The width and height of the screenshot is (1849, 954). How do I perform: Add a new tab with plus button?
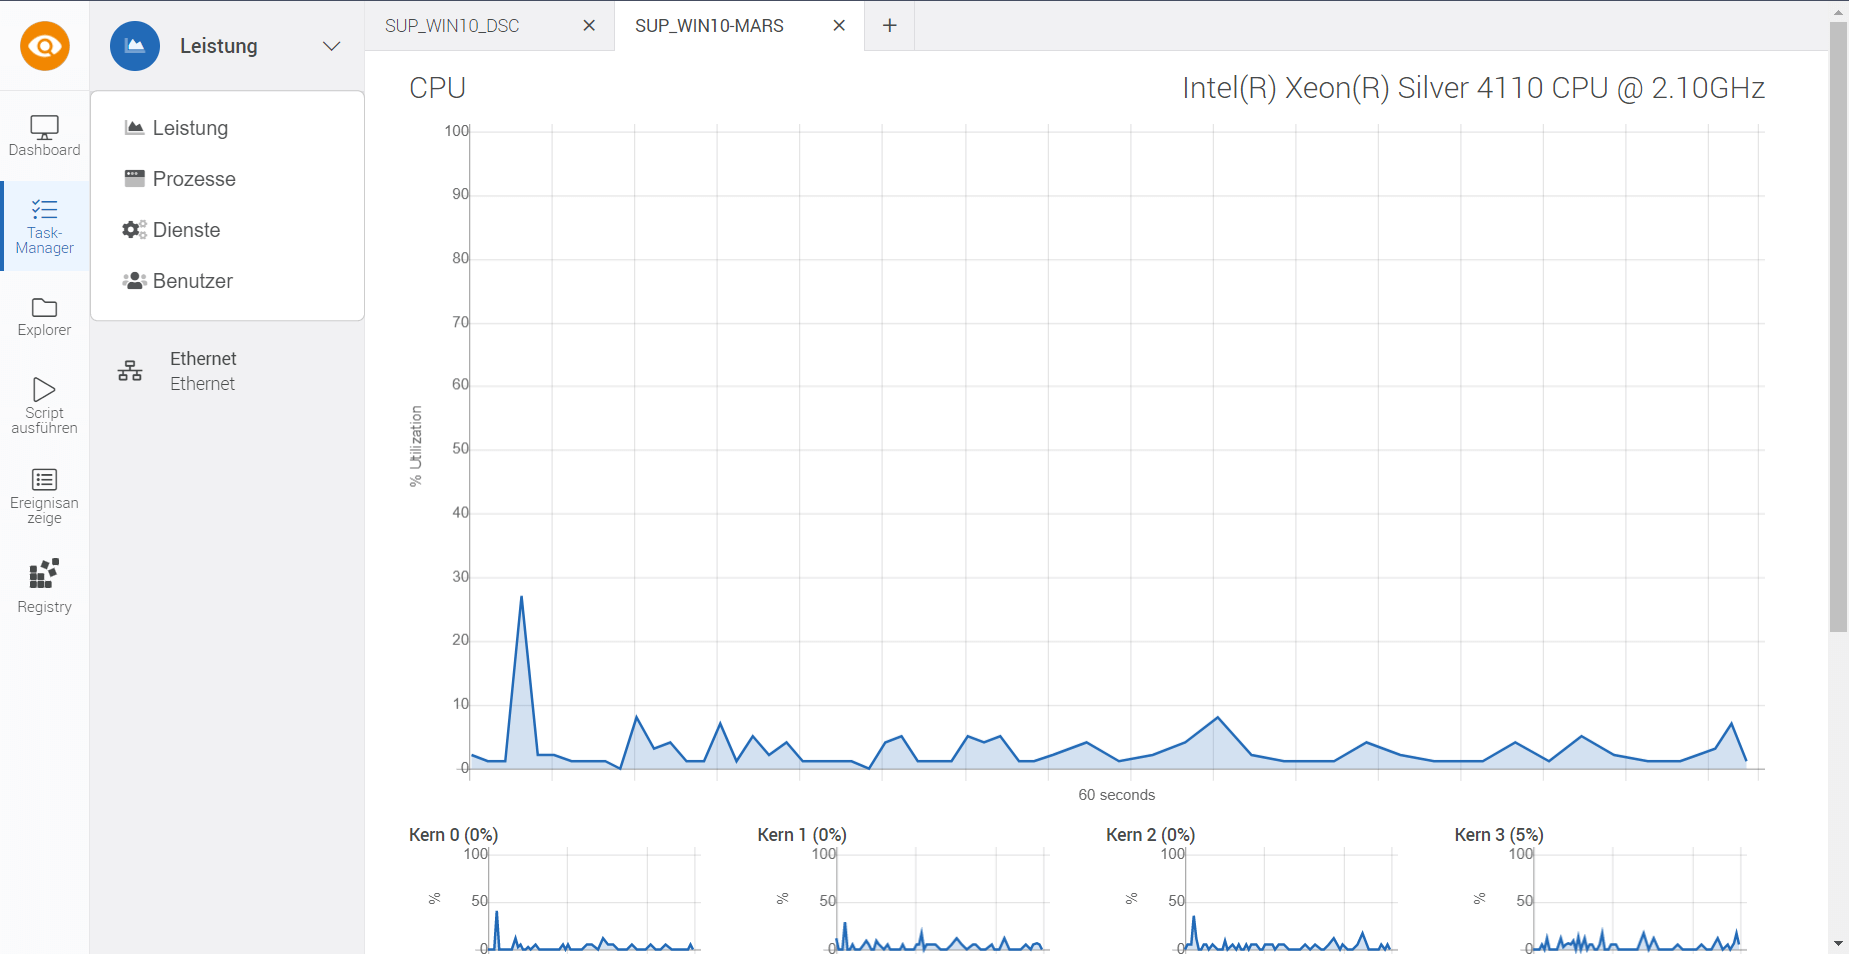pyautogui.click(x=889, y=26)
